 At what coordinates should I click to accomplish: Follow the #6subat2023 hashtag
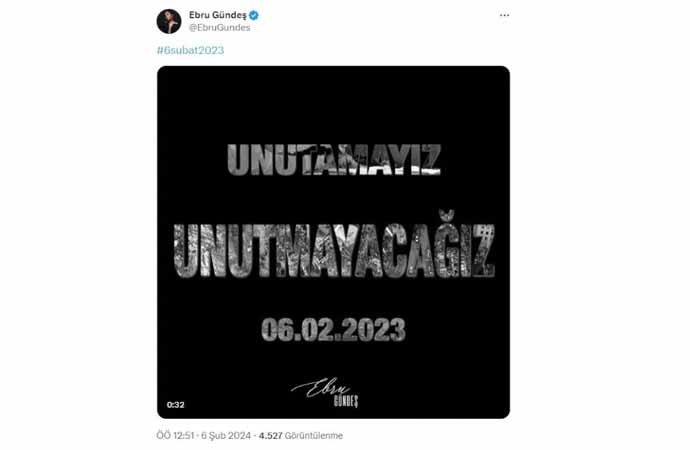point(190,50)
